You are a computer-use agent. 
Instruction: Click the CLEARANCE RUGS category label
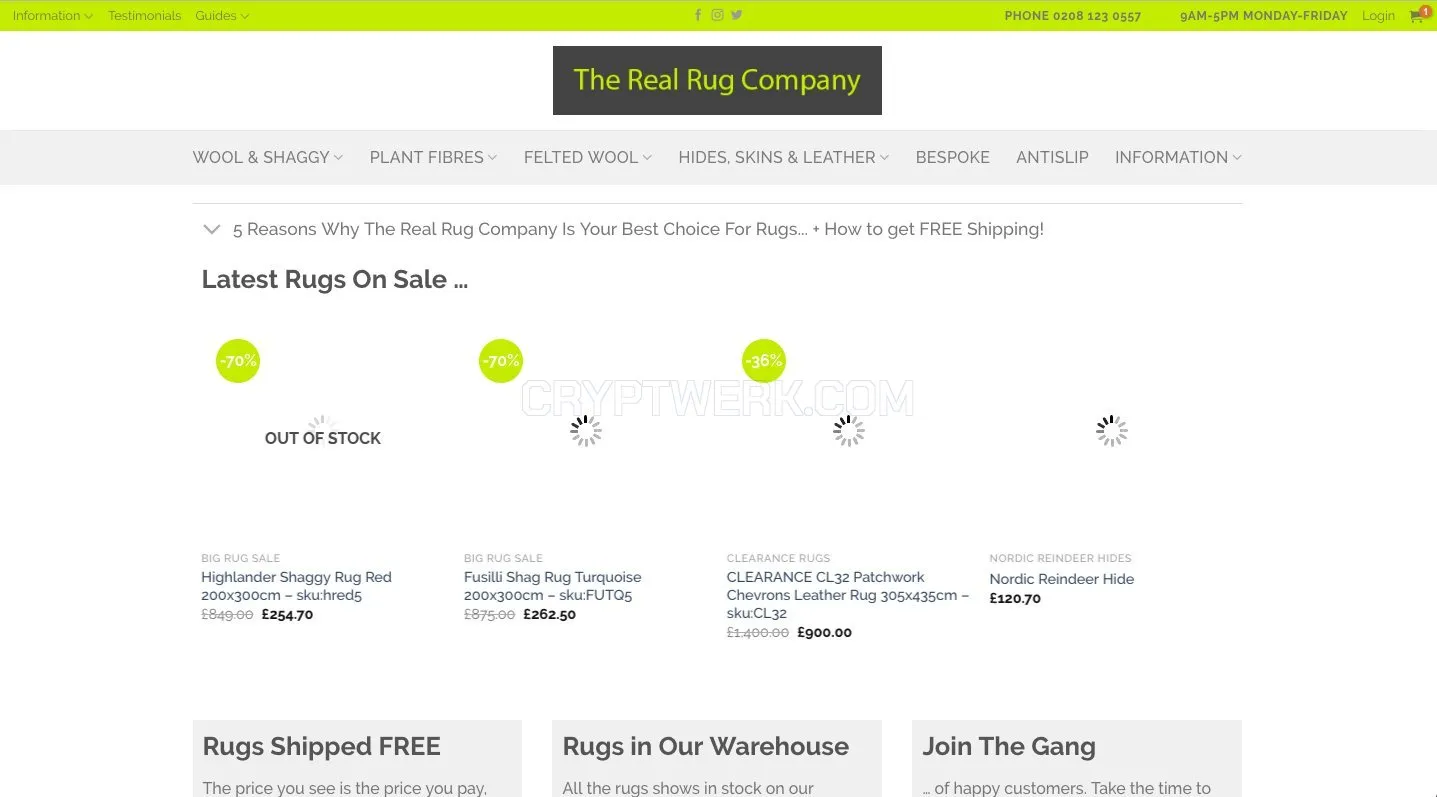(779, 558)
